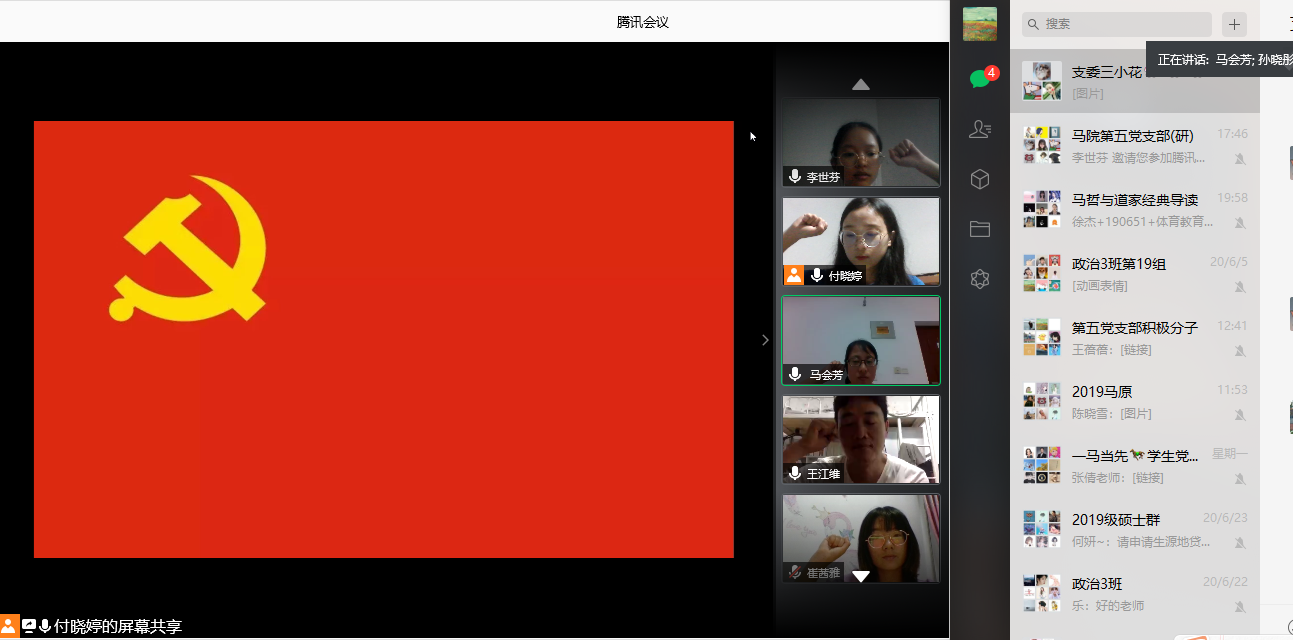This screenshot has height=640, width=1293.
Task: Open the WeChat files folder icon
Action: point(980,229)
